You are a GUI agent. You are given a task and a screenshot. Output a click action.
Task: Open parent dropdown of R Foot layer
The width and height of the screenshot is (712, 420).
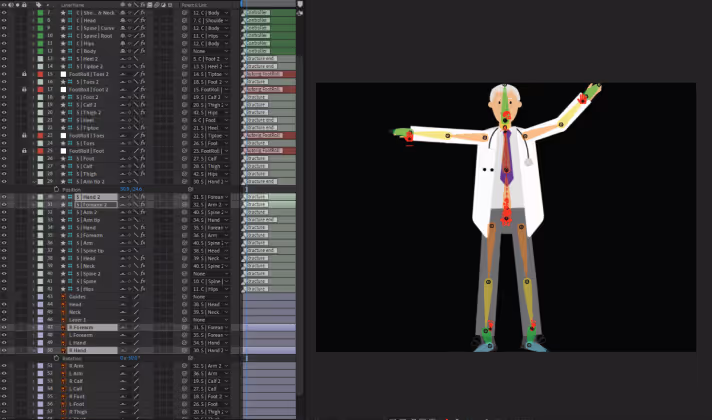point(211,396)
